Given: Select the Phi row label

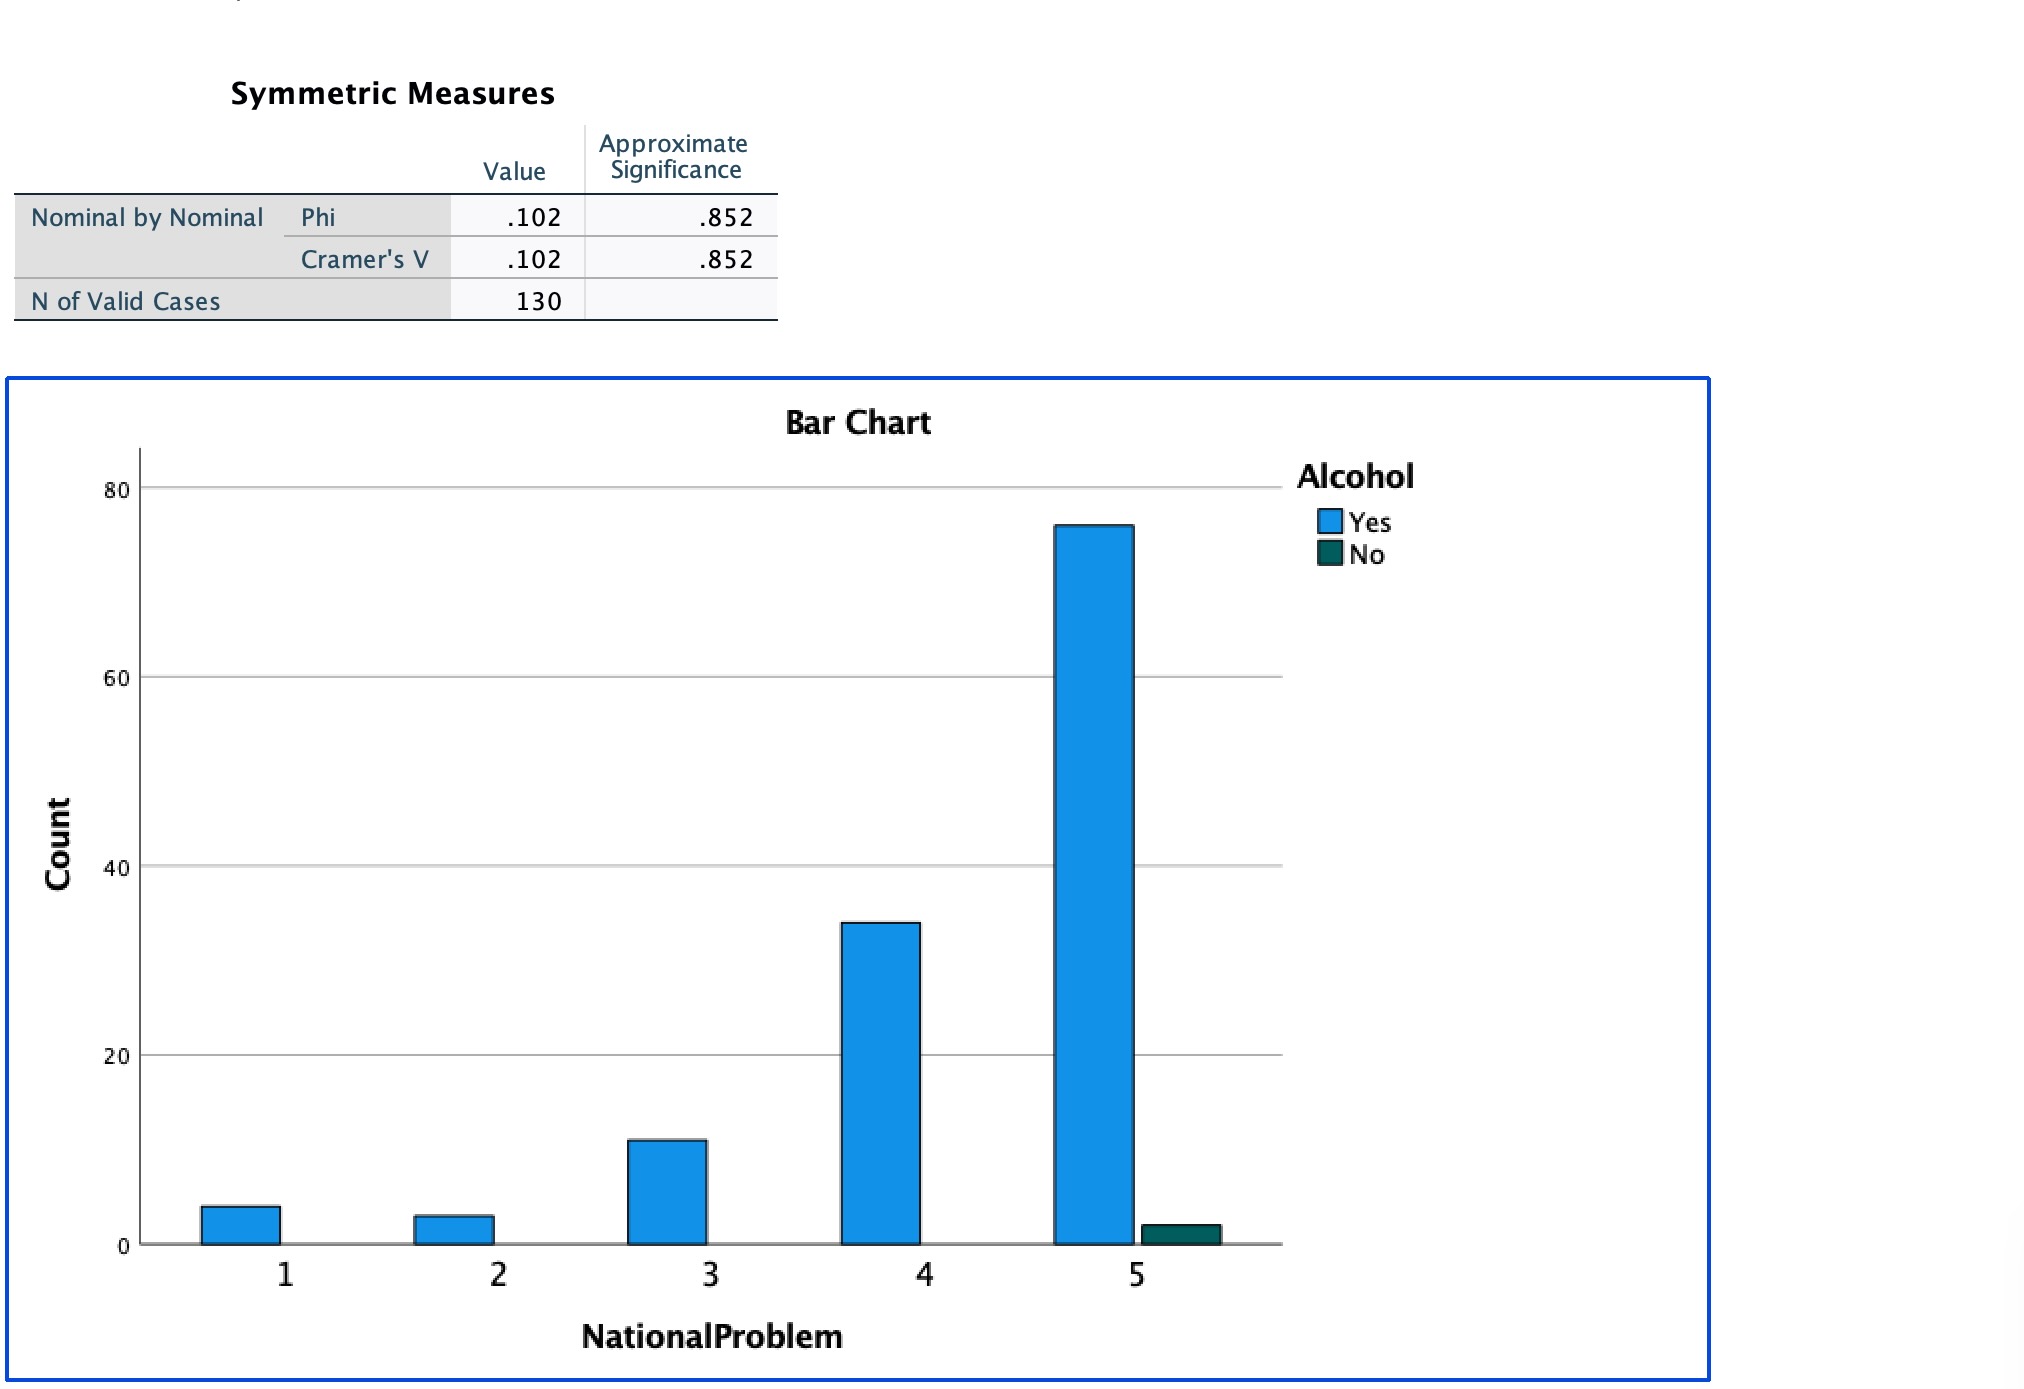Looking at the screenshot, I should pos(318,217).
